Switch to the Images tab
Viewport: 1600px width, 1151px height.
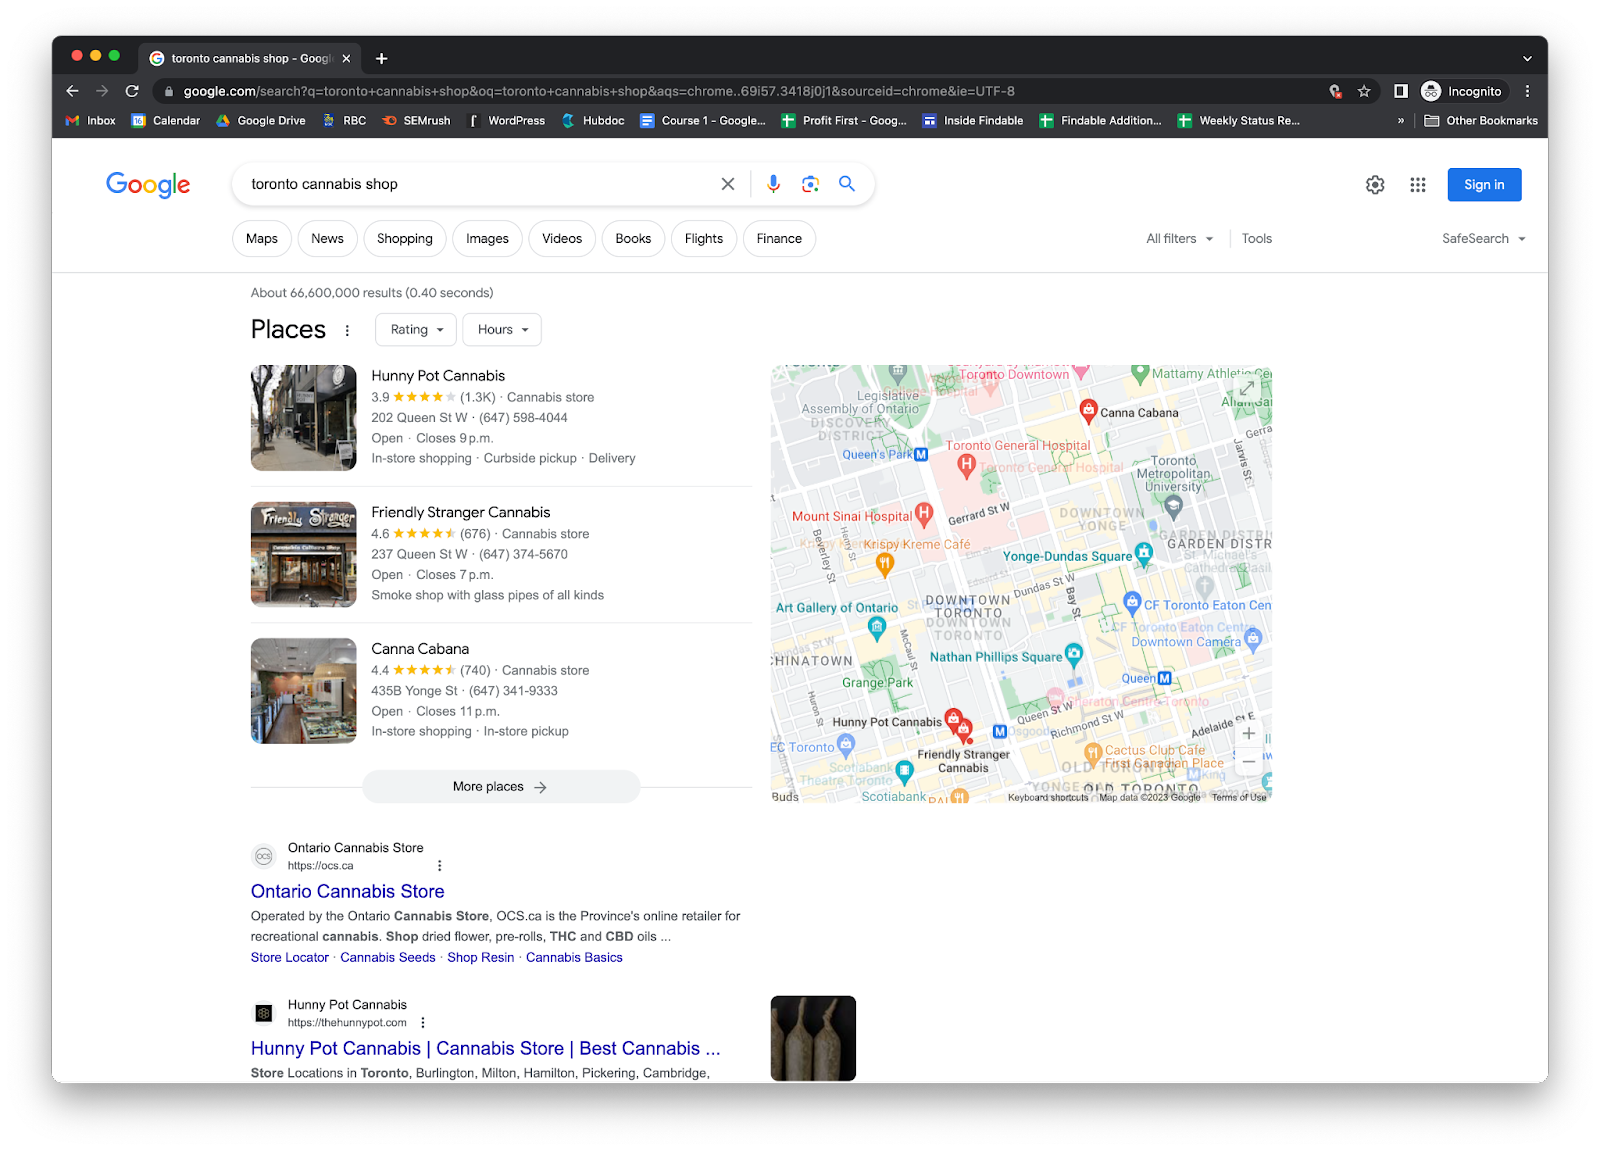[x=487, y=239]
